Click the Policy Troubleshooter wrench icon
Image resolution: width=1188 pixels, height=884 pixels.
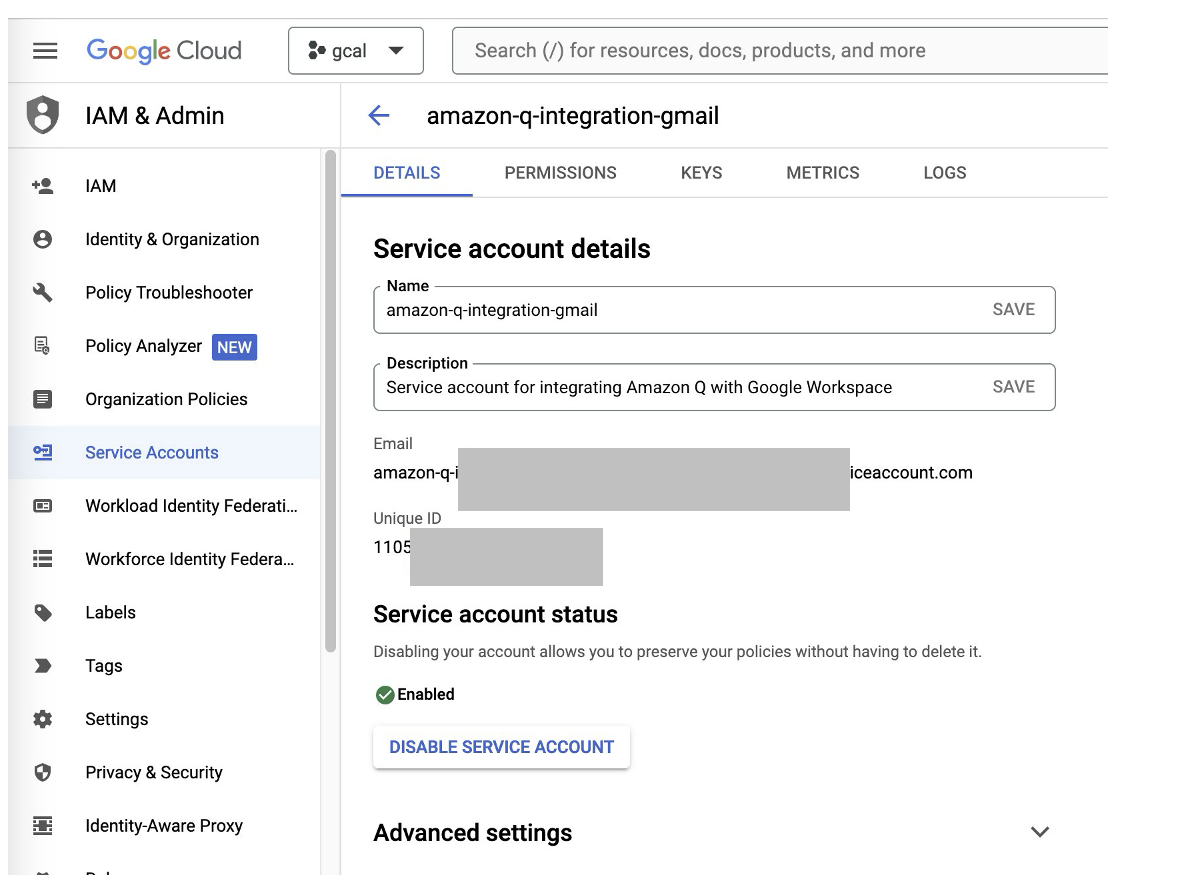(x=42, y=293)
